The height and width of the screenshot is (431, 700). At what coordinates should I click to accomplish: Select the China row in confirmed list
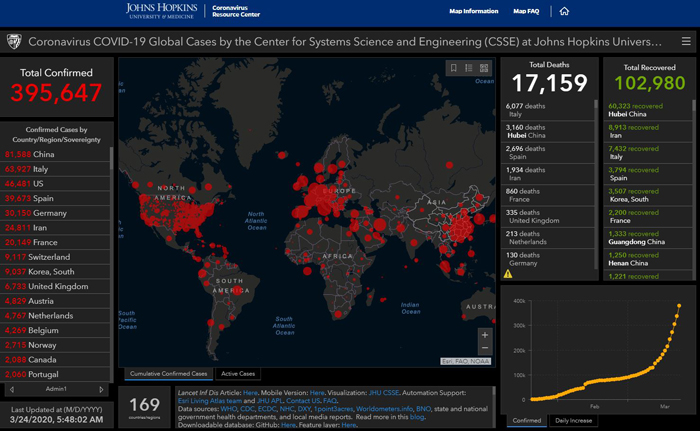coord(55,154)
